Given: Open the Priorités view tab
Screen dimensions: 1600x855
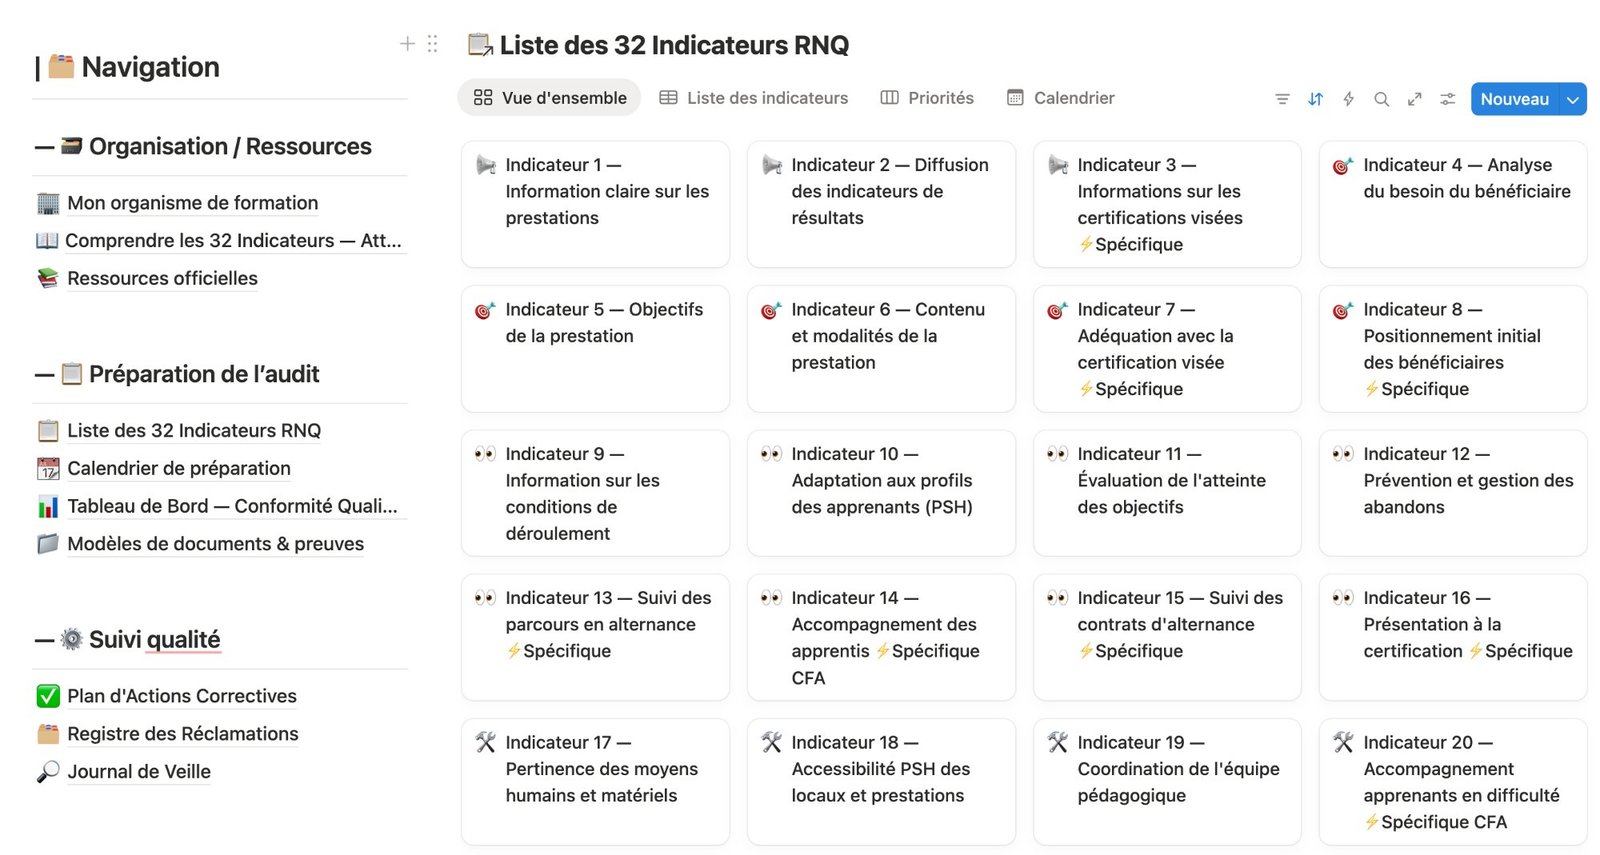Looking at the screenshot, I should 927,98.
